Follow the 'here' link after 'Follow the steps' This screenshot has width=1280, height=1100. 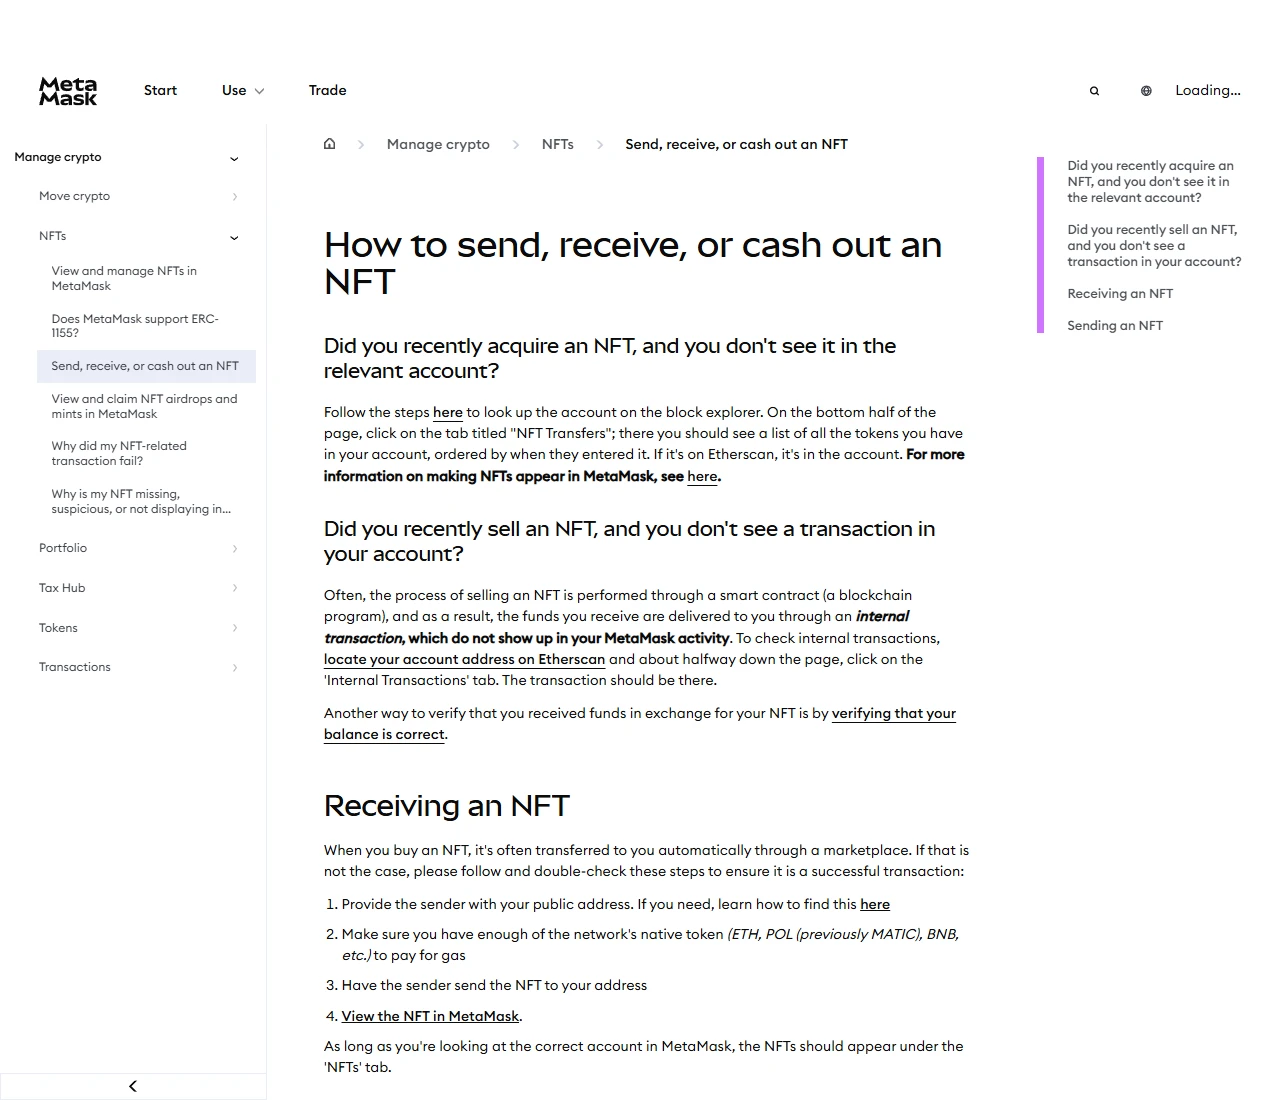coord(448,412)
